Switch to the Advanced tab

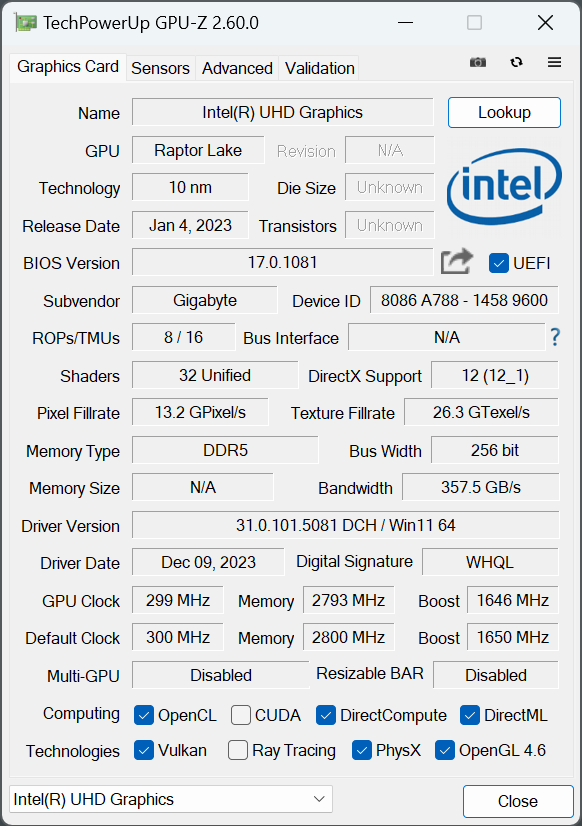pos(237,68)
